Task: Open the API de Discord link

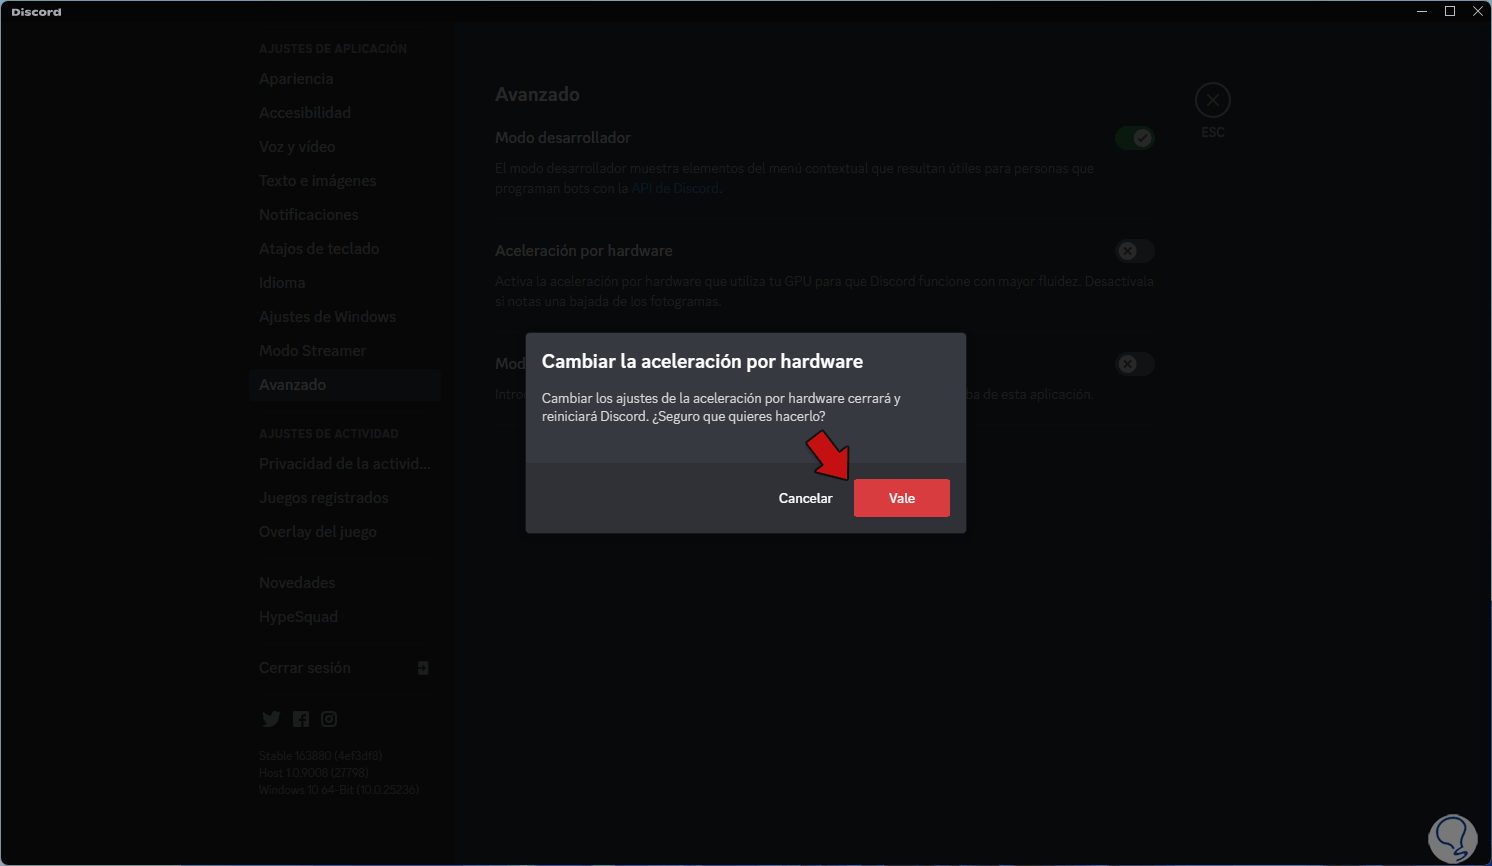Action: tap(675, 188)
